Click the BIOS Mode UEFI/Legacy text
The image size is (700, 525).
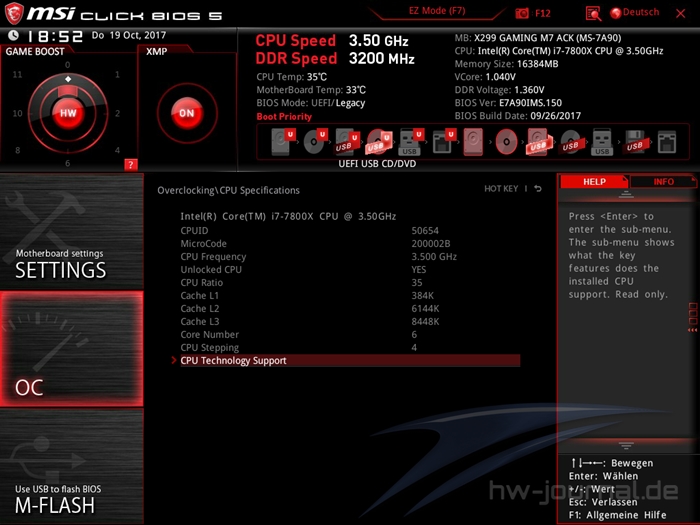[311, 103]
